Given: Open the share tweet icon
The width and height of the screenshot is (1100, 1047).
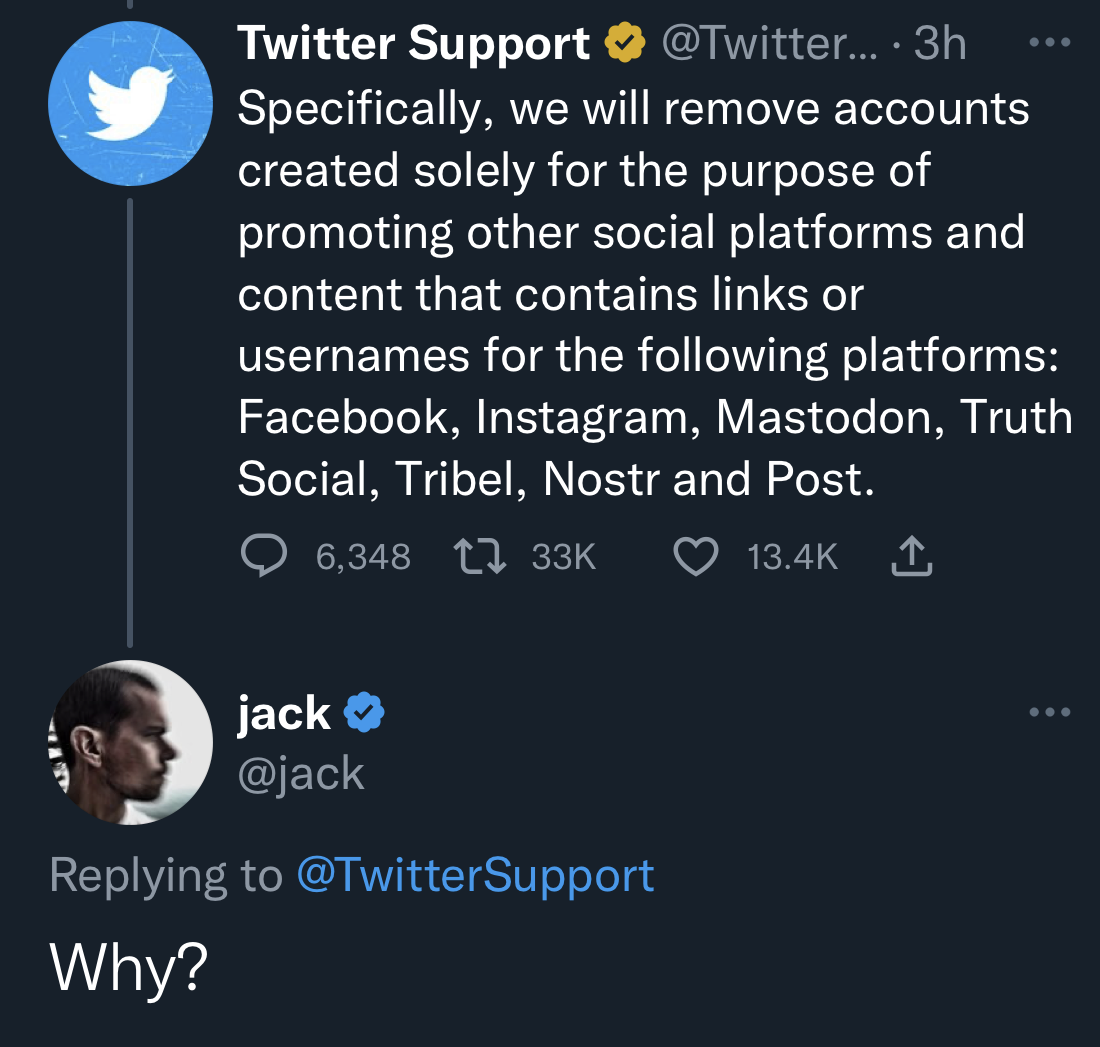Looking at the screenshot, I should point(911,556).
